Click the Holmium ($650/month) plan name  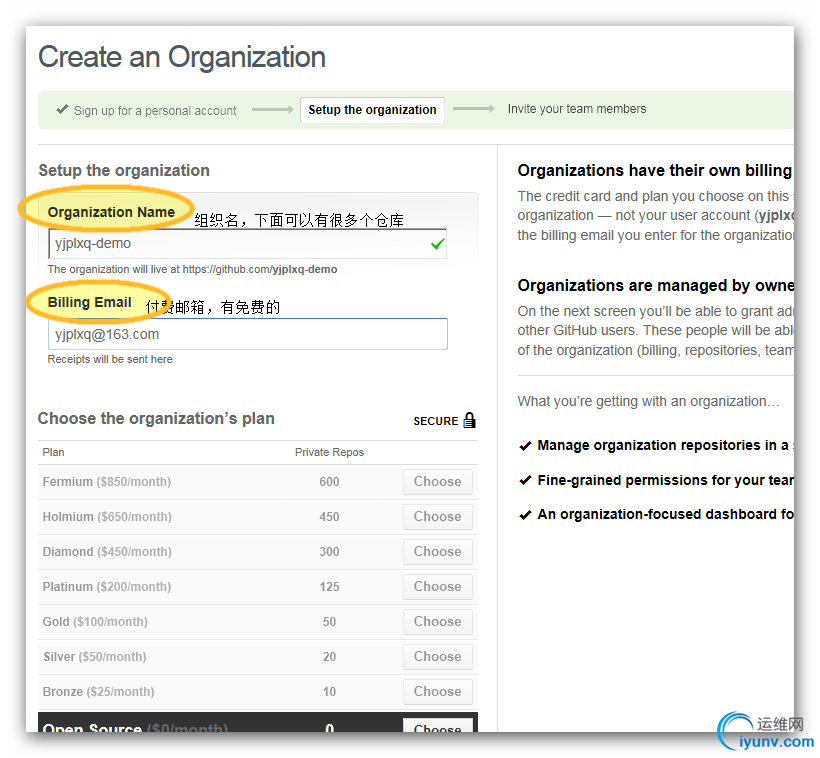tap(107, 517)
